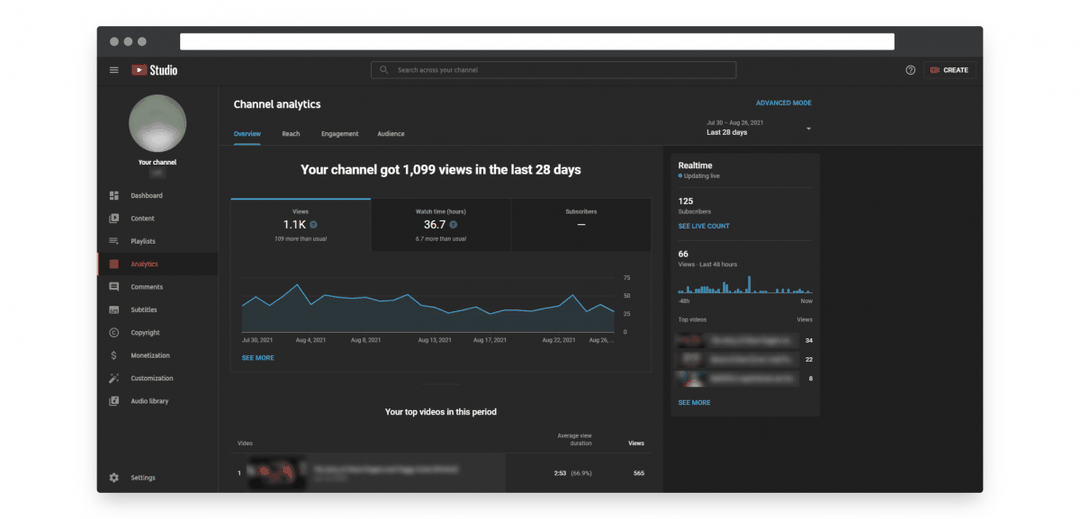Click the Average view duration header
This screenshot has width=1080, height=519.
[x=574, y=439]
